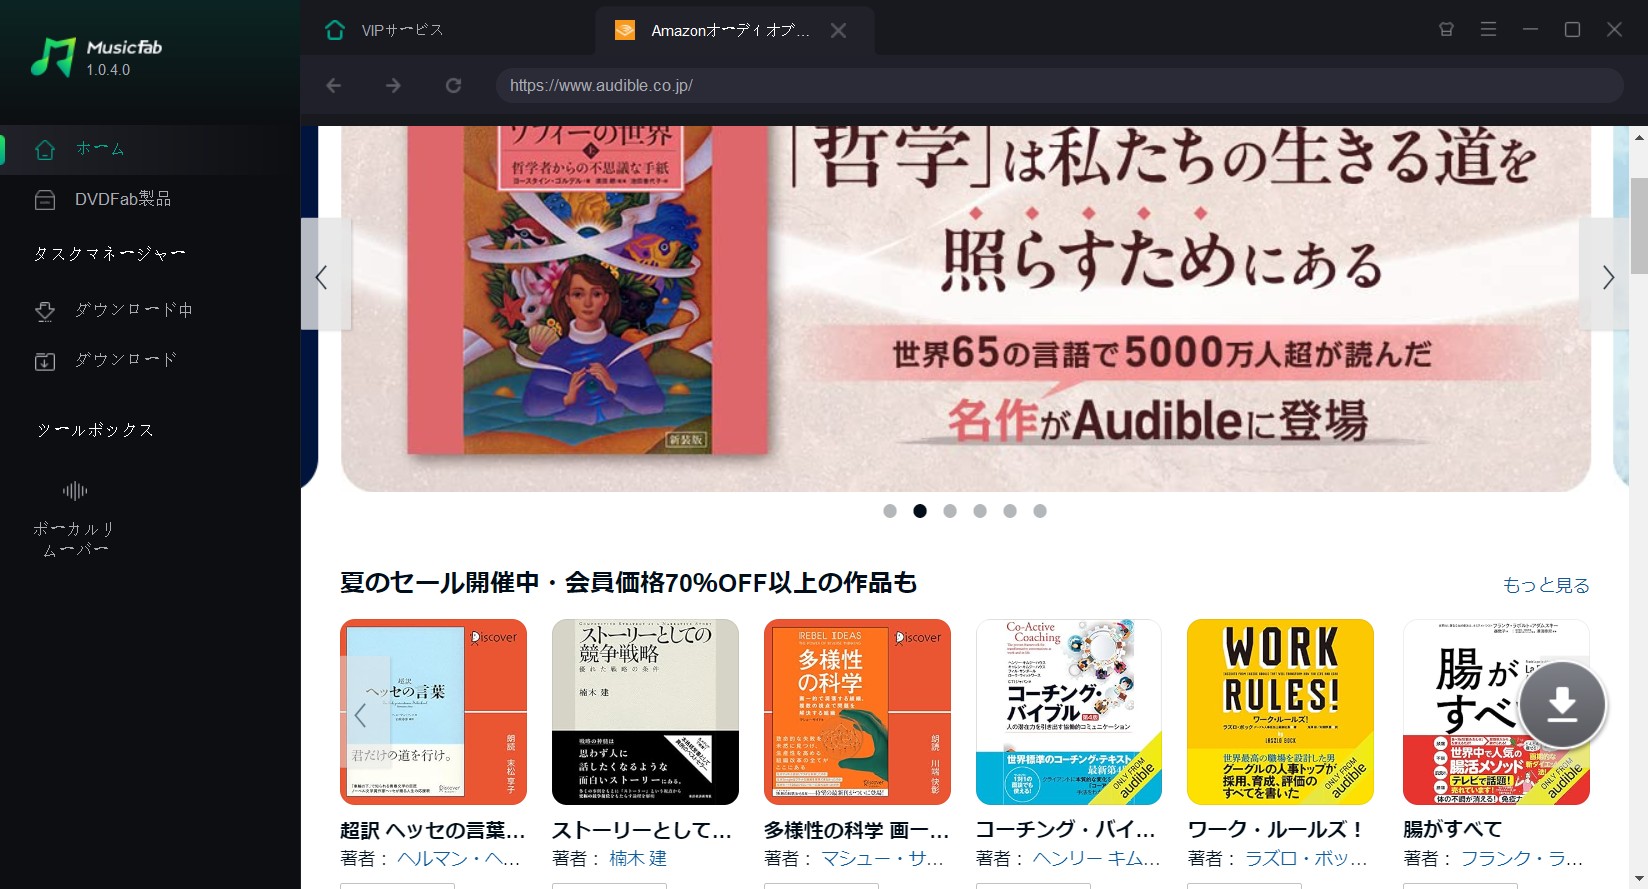This screenshot has width=1648, height=889.
Task: Click the もっと見る link
Action: pyautogui.click(x=1546, y=585)
